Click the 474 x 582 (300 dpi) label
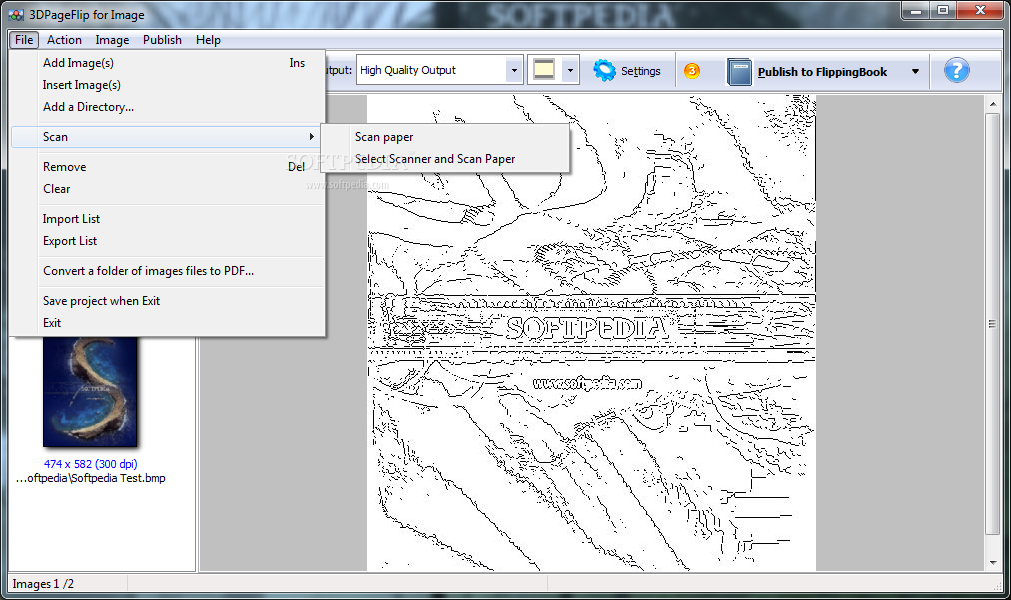This screenshot has width=1011, height=600. 90,464
